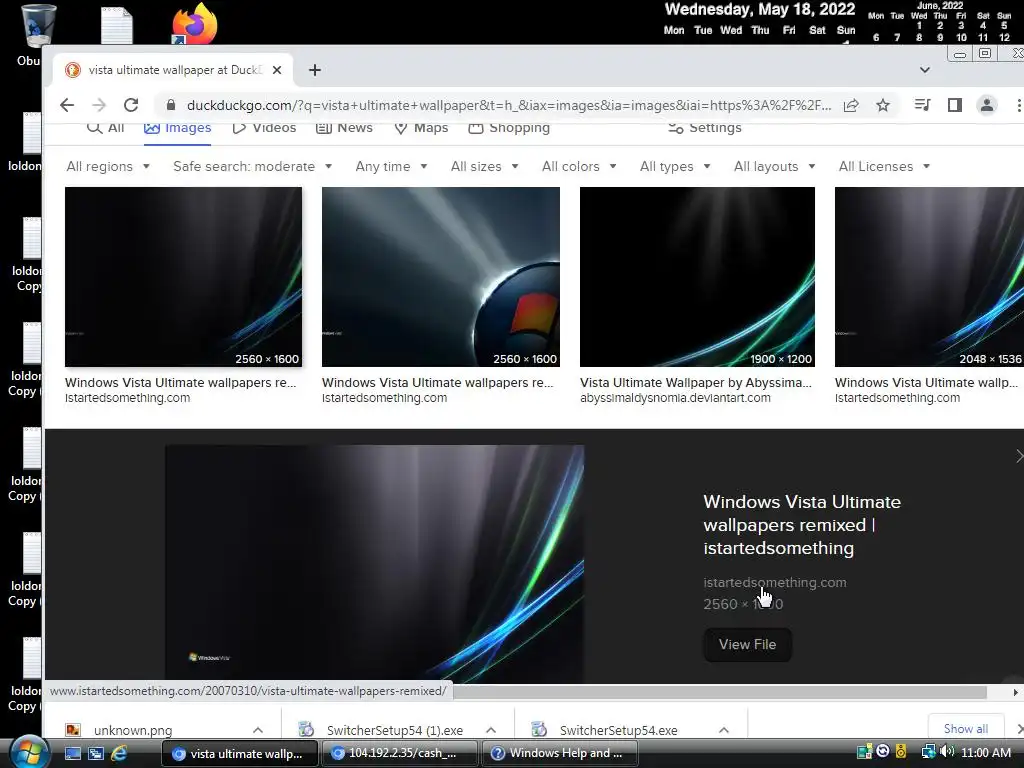Open the media control icon in toolbar

coord(922,104)
